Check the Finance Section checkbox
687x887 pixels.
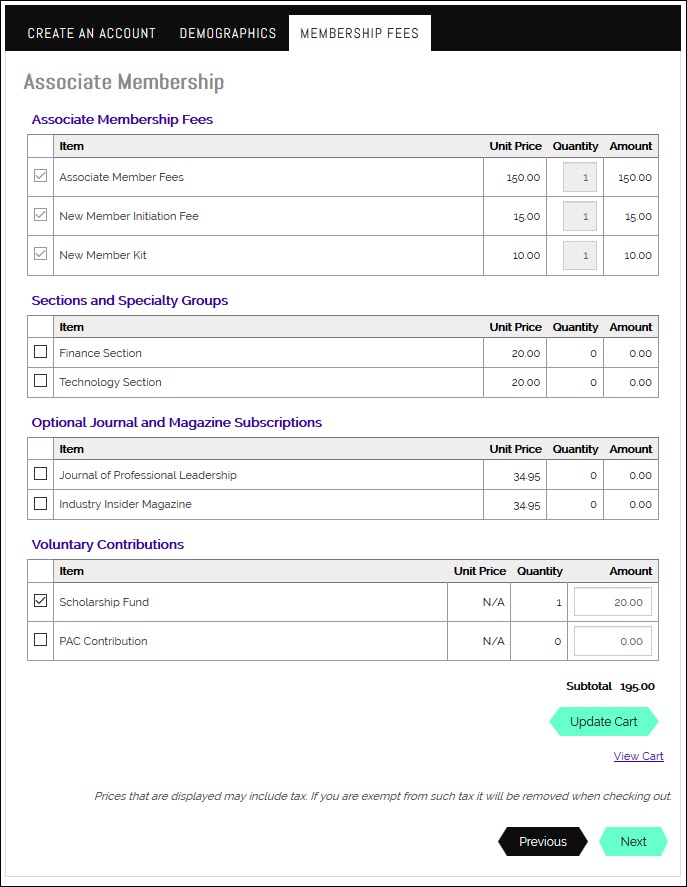pyautogui.click(x=40, y=352)
